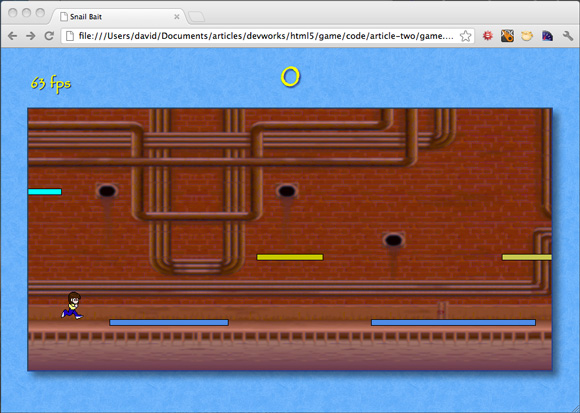This screenshot has height=413, width=580.
Task: Click the long blue platform on the right
Action: click(453, 322)
